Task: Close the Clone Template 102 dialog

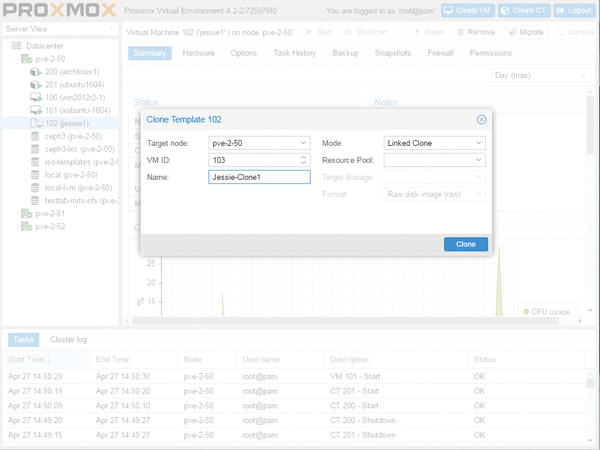Action: click(x=481, y=119)
